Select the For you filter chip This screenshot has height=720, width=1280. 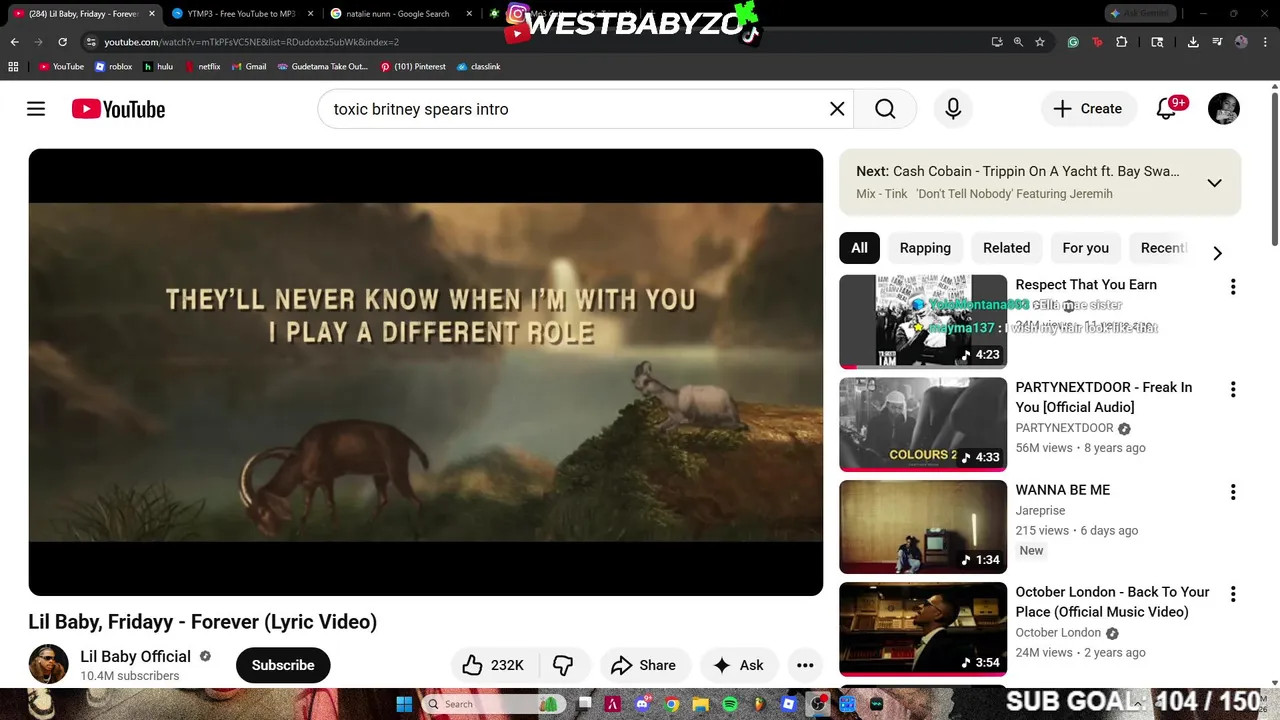(1085, 248)
